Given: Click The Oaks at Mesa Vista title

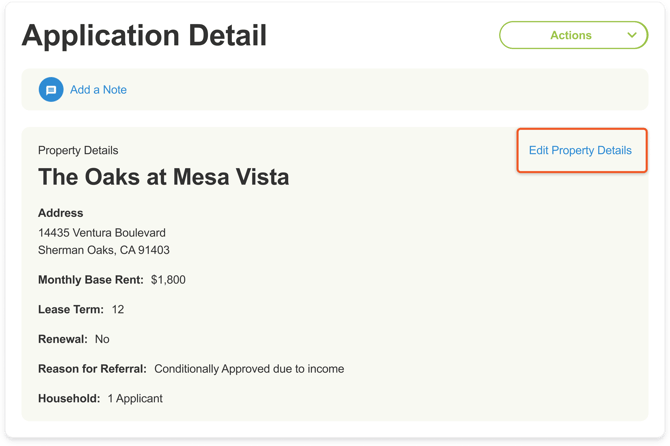Looking at the screenshot, I should [x=163, y=177].
